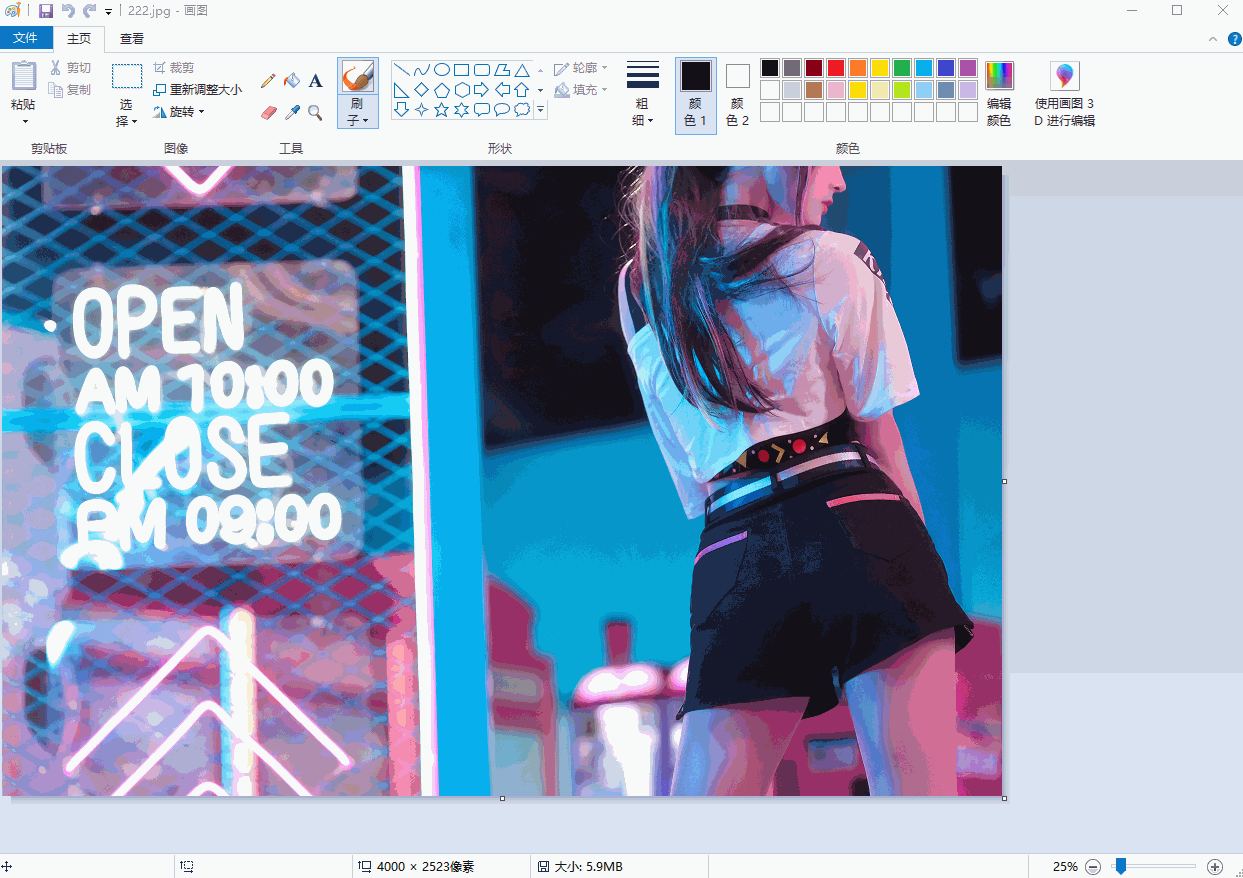Choose the Eraser tool
Image resolution: width=1243 pixels, height=878 pixels.
coord(268,113)
